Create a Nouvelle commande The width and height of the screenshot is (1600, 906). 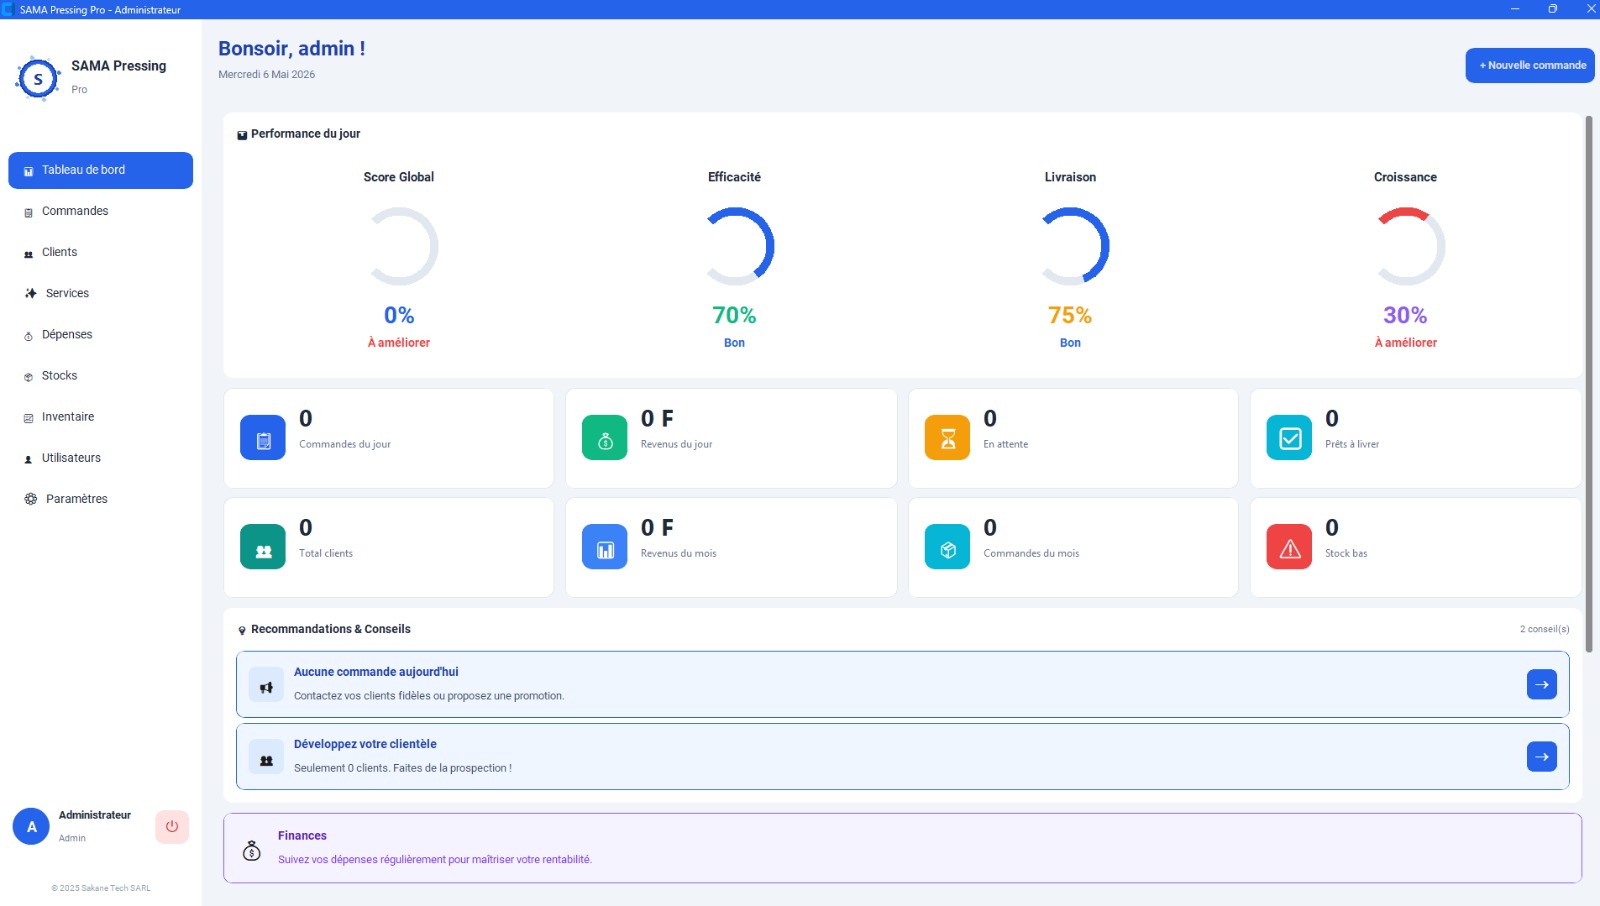pyautogui.click(x=1530, y=65)
